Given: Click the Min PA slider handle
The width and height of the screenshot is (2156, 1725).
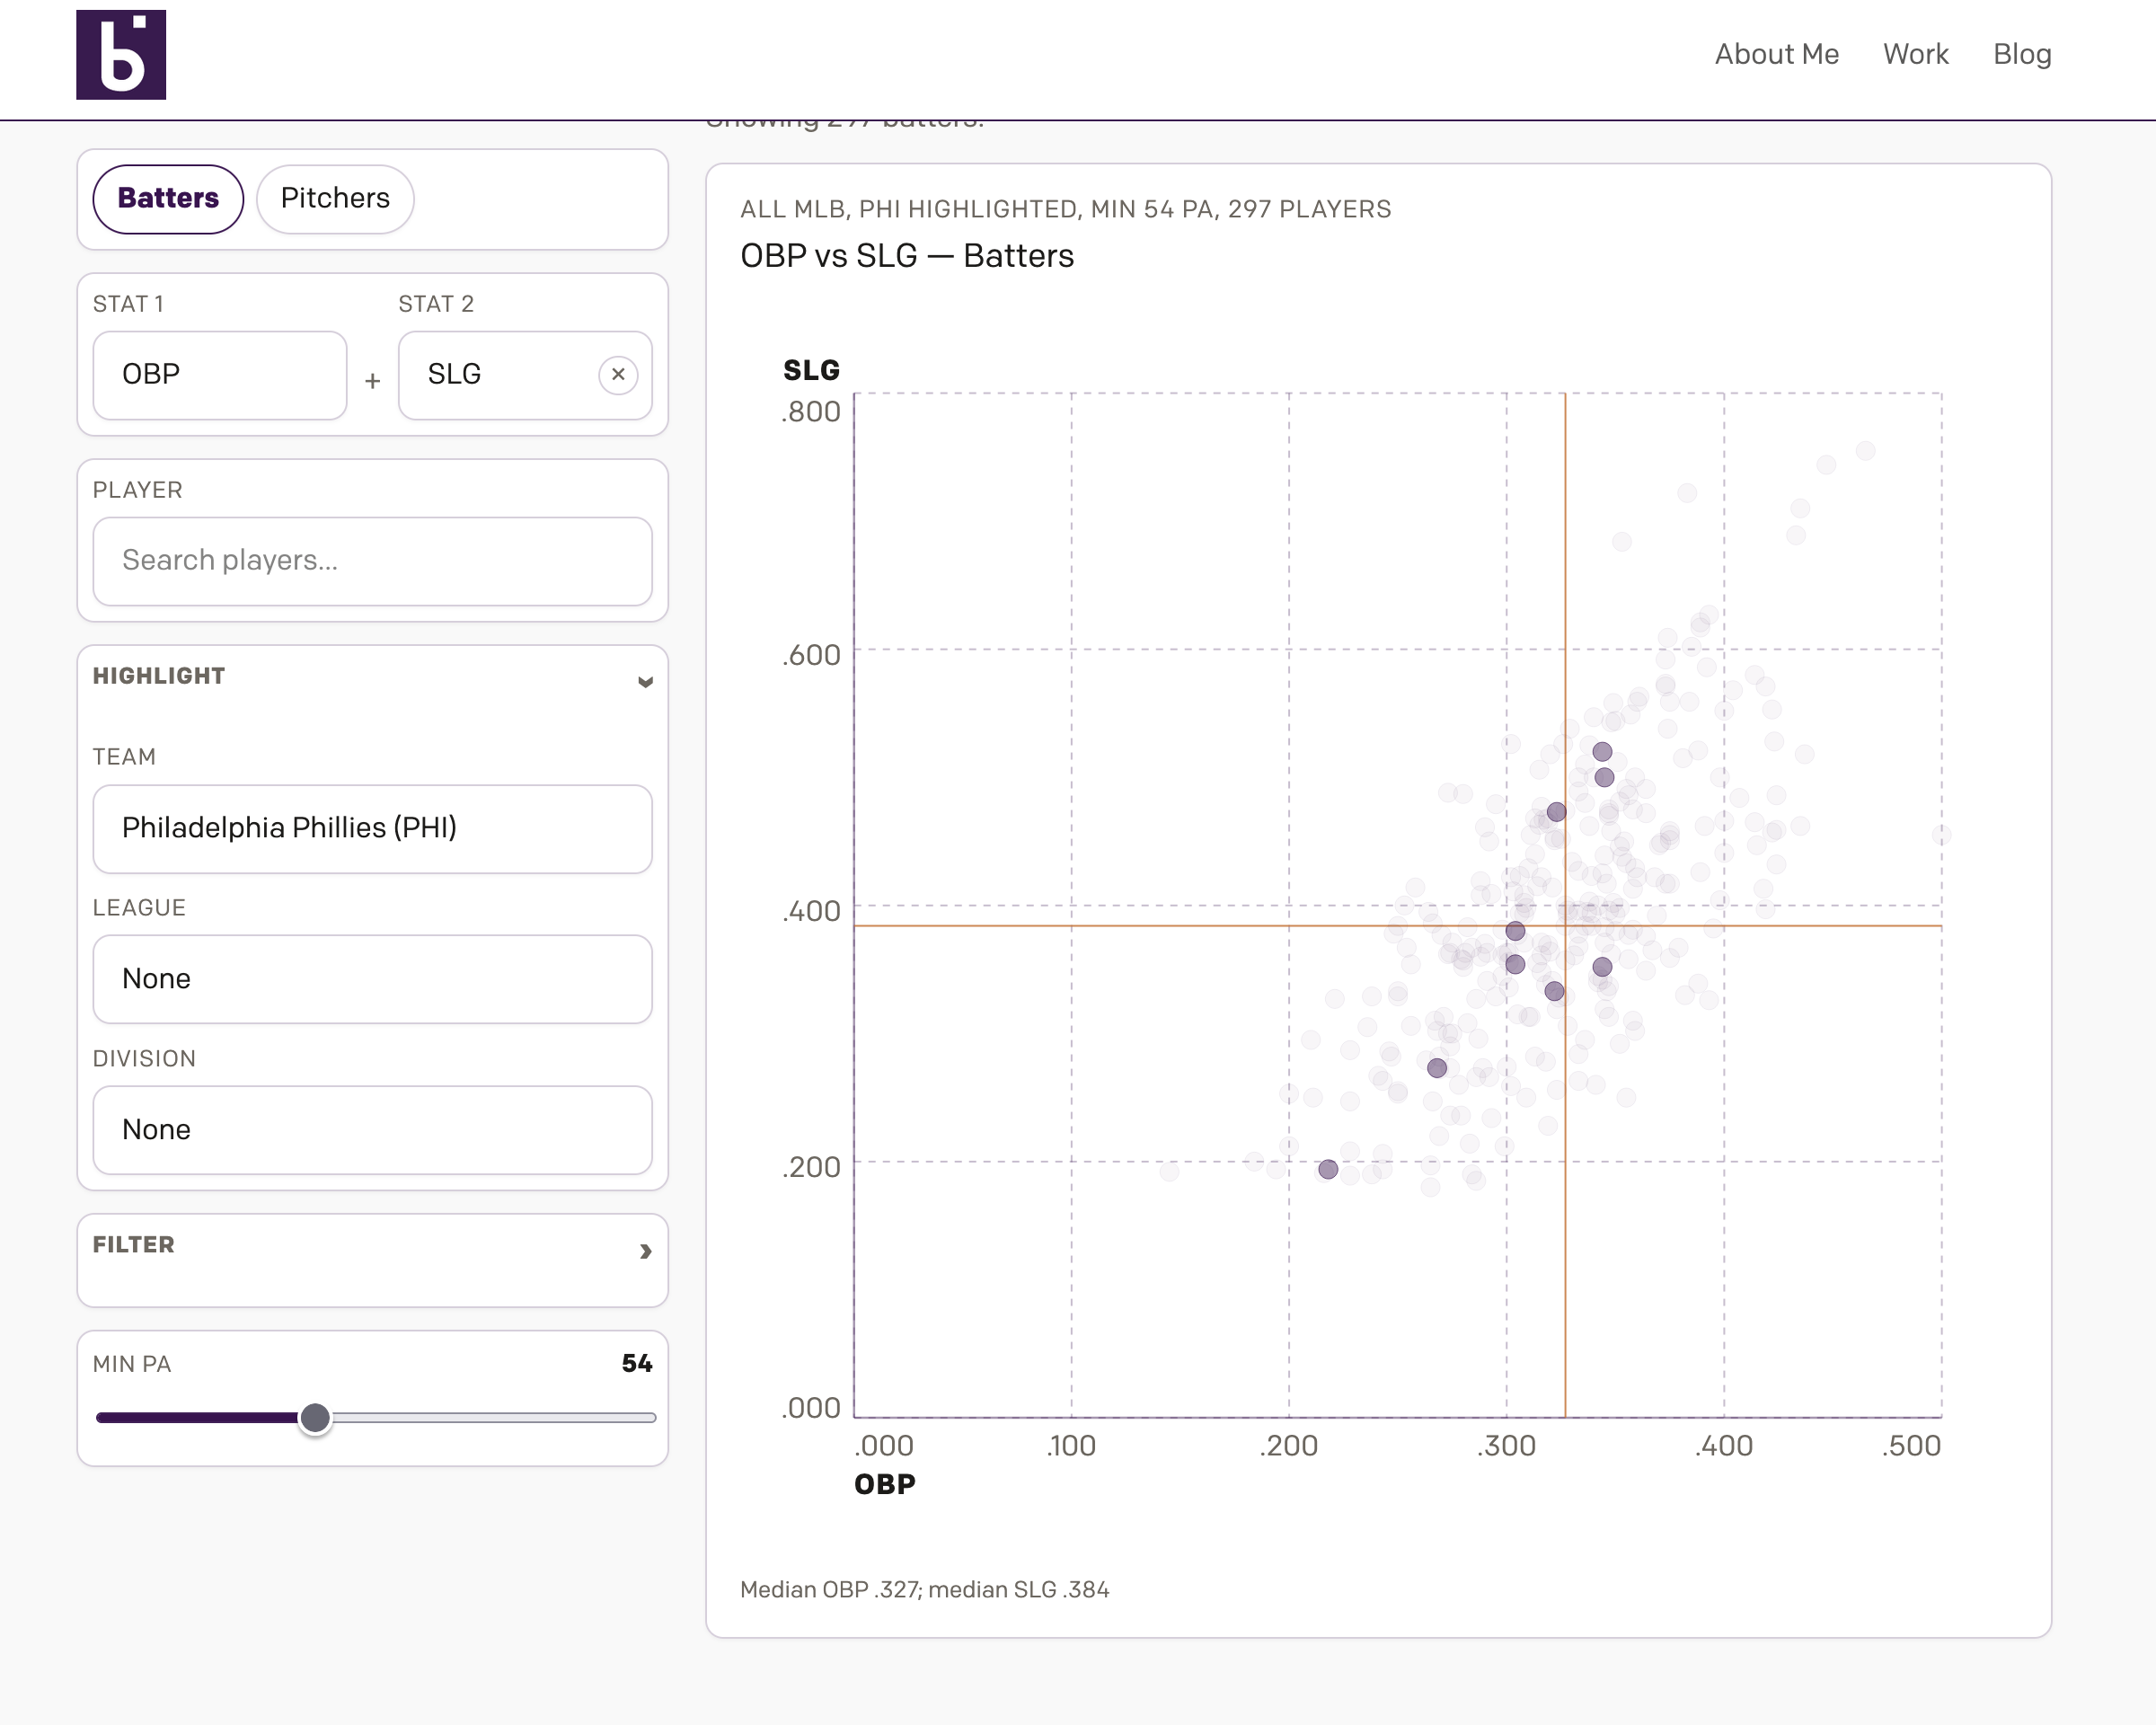Looking at the screenshot, I should click(x=315, y=1417).
